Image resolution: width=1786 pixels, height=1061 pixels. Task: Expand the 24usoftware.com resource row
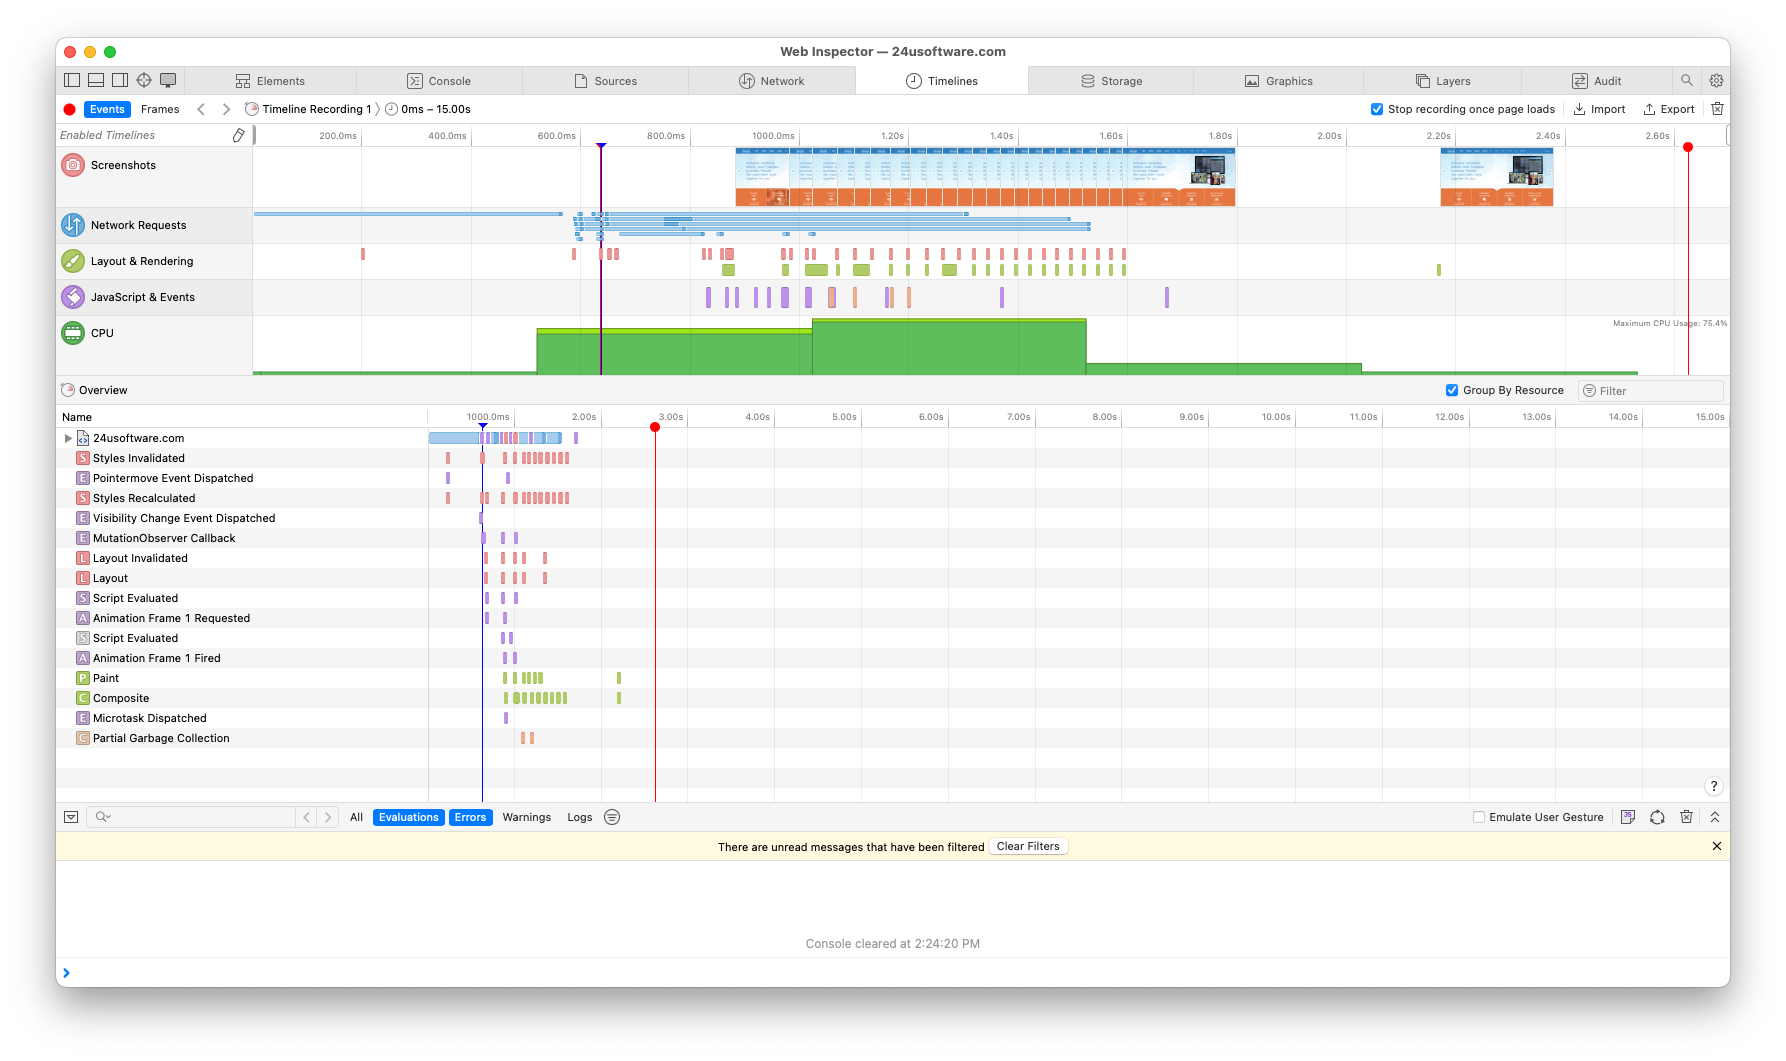(68, 439)
